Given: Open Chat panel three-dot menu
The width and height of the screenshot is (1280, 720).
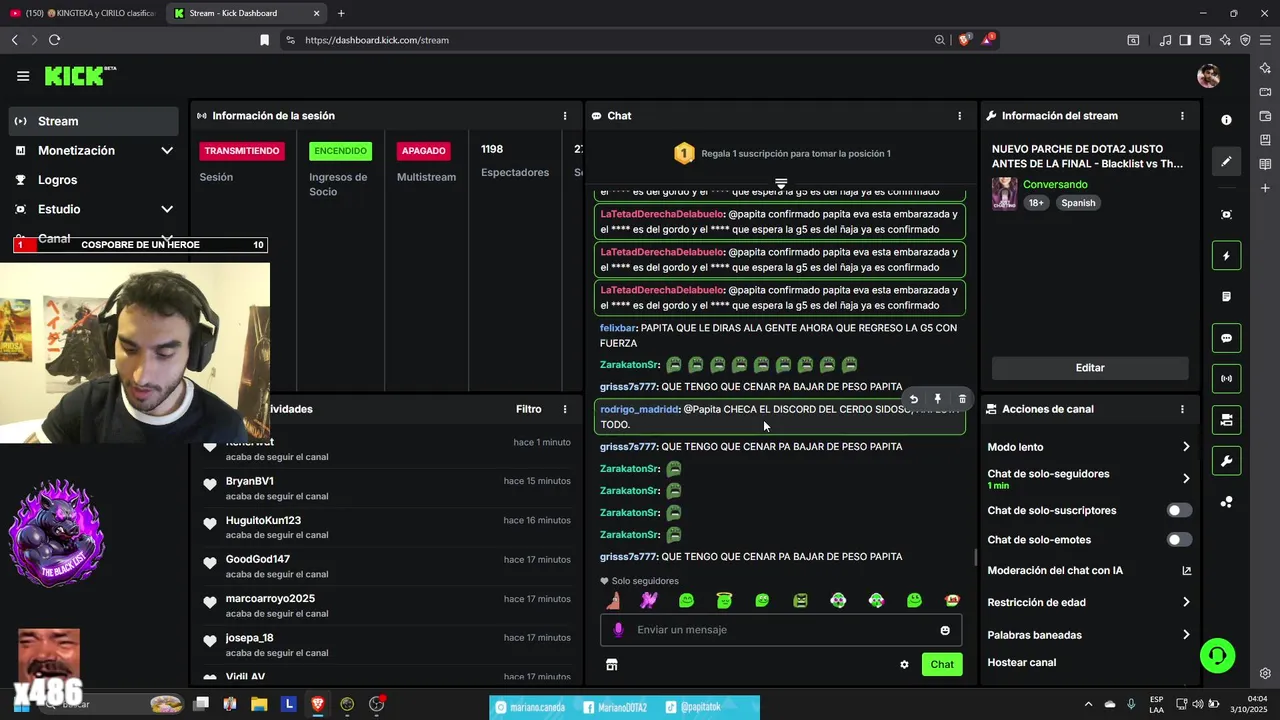Looking at the screenshot, I should (960, 116).
